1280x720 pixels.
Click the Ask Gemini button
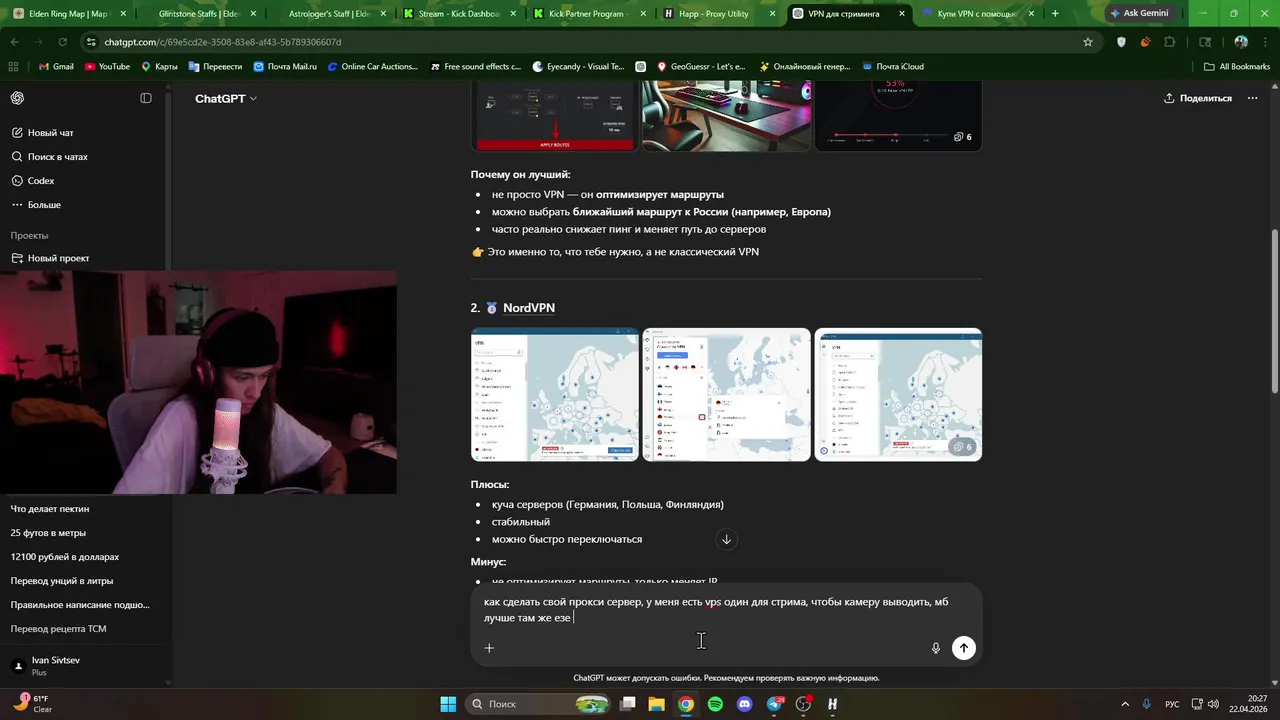[1139, 14]
